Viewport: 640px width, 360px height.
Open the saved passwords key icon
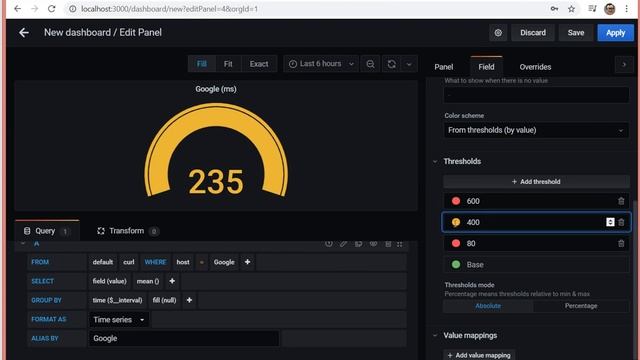[554, 9]
